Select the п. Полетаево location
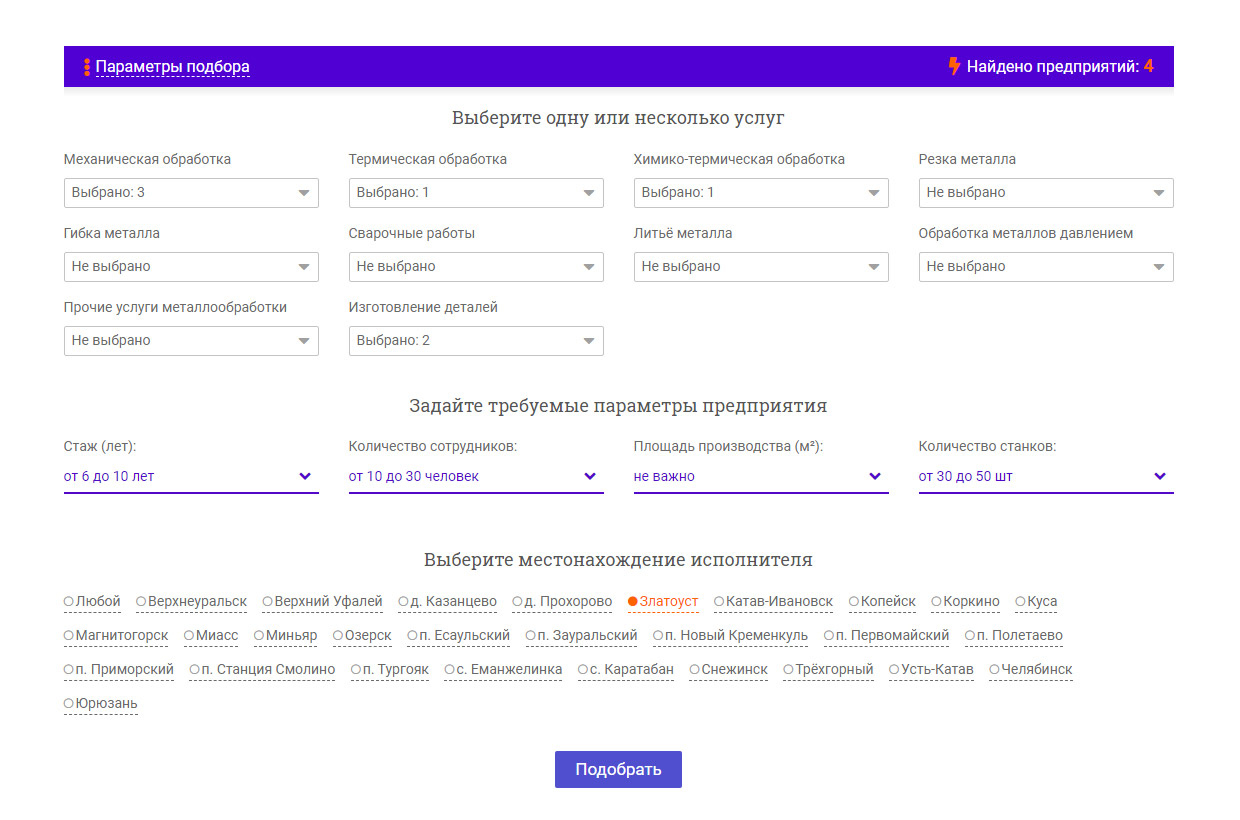1240x820 pixels. [1014, 636]
